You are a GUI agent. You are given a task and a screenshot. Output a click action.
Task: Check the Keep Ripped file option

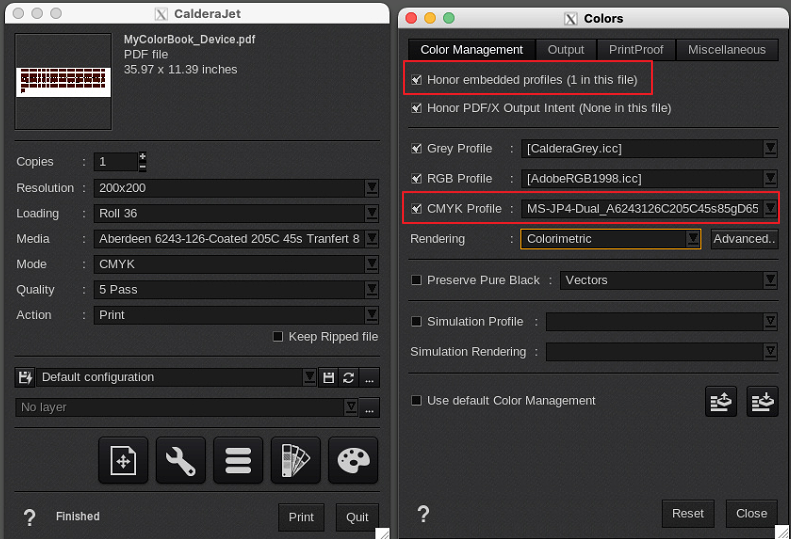(x=278, y=337)
